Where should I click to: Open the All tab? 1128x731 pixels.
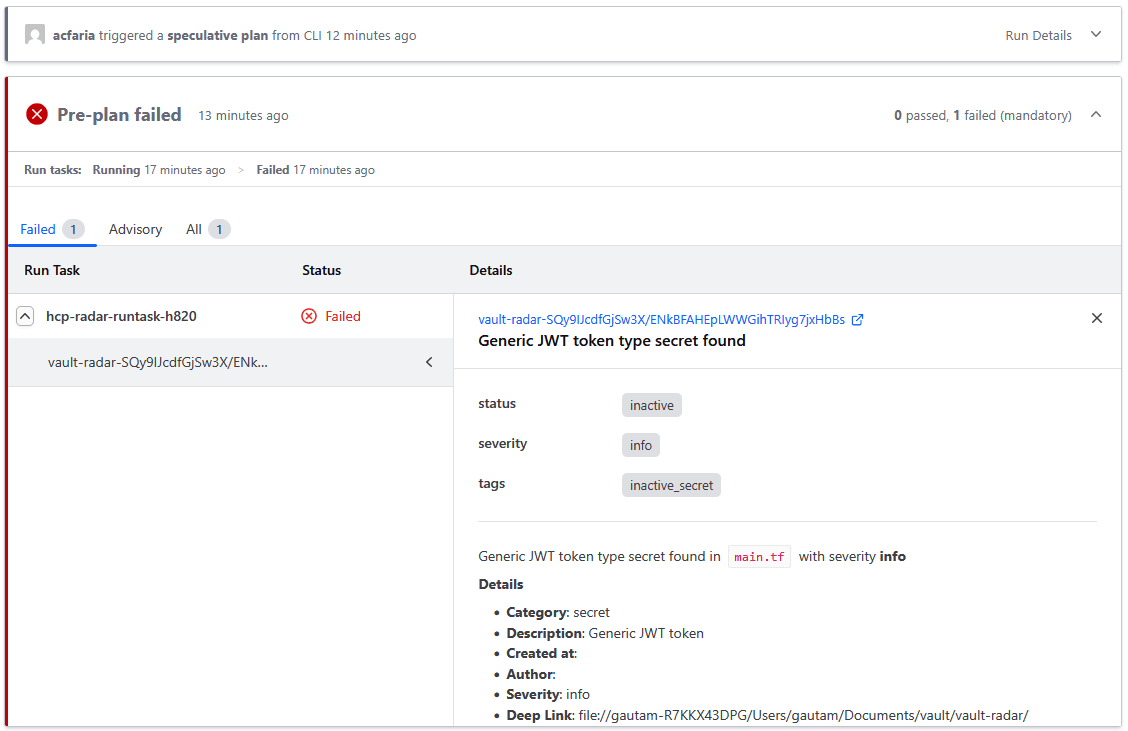click(x=194, y=229)
